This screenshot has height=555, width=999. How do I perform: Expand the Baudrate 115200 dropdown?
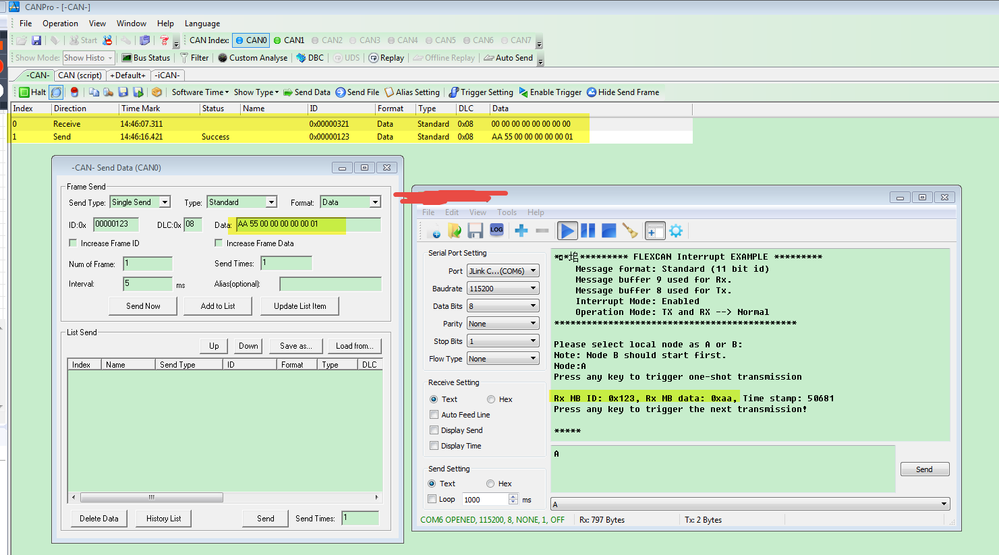[505, 288]
